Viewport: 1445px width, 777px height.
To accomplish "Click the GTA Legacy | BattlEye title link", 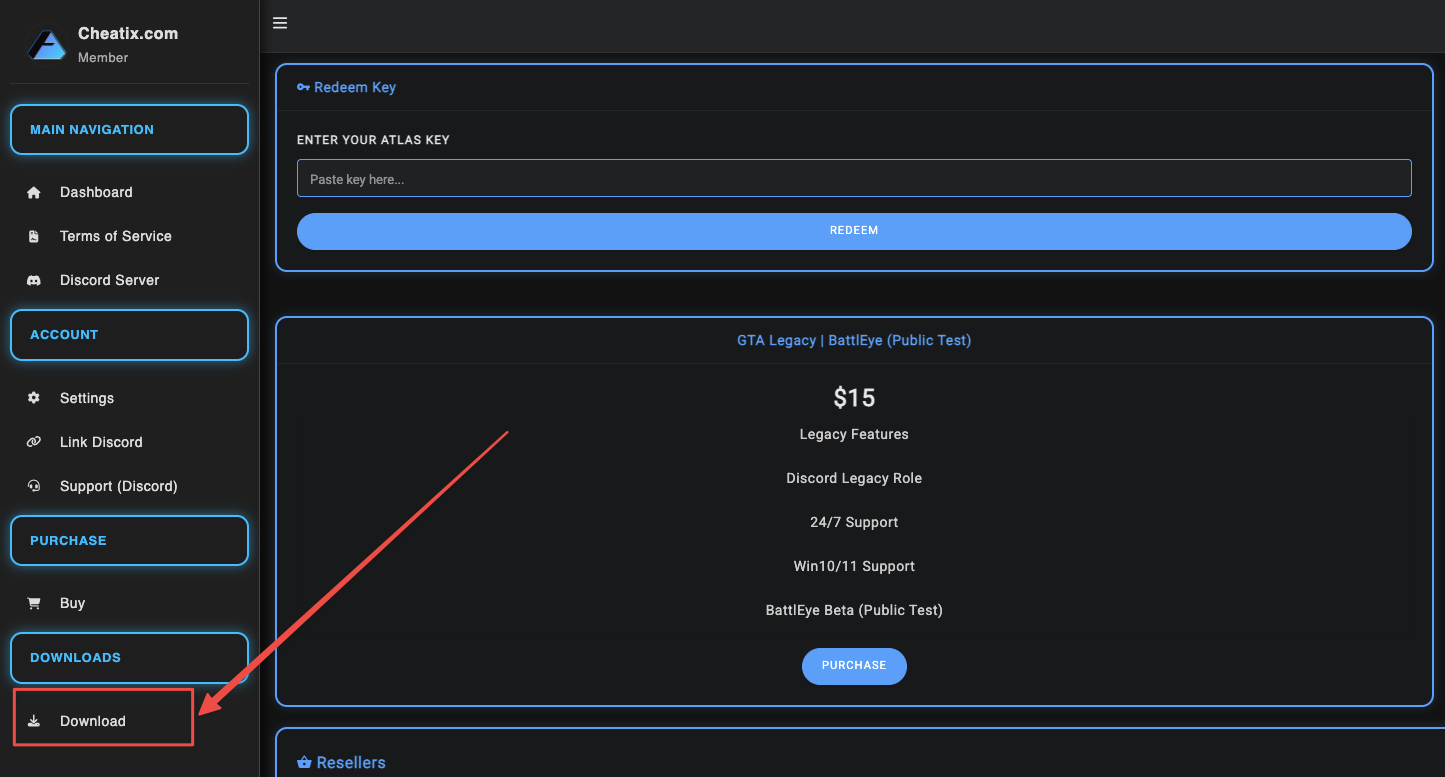I will click(x=853, y=340).
